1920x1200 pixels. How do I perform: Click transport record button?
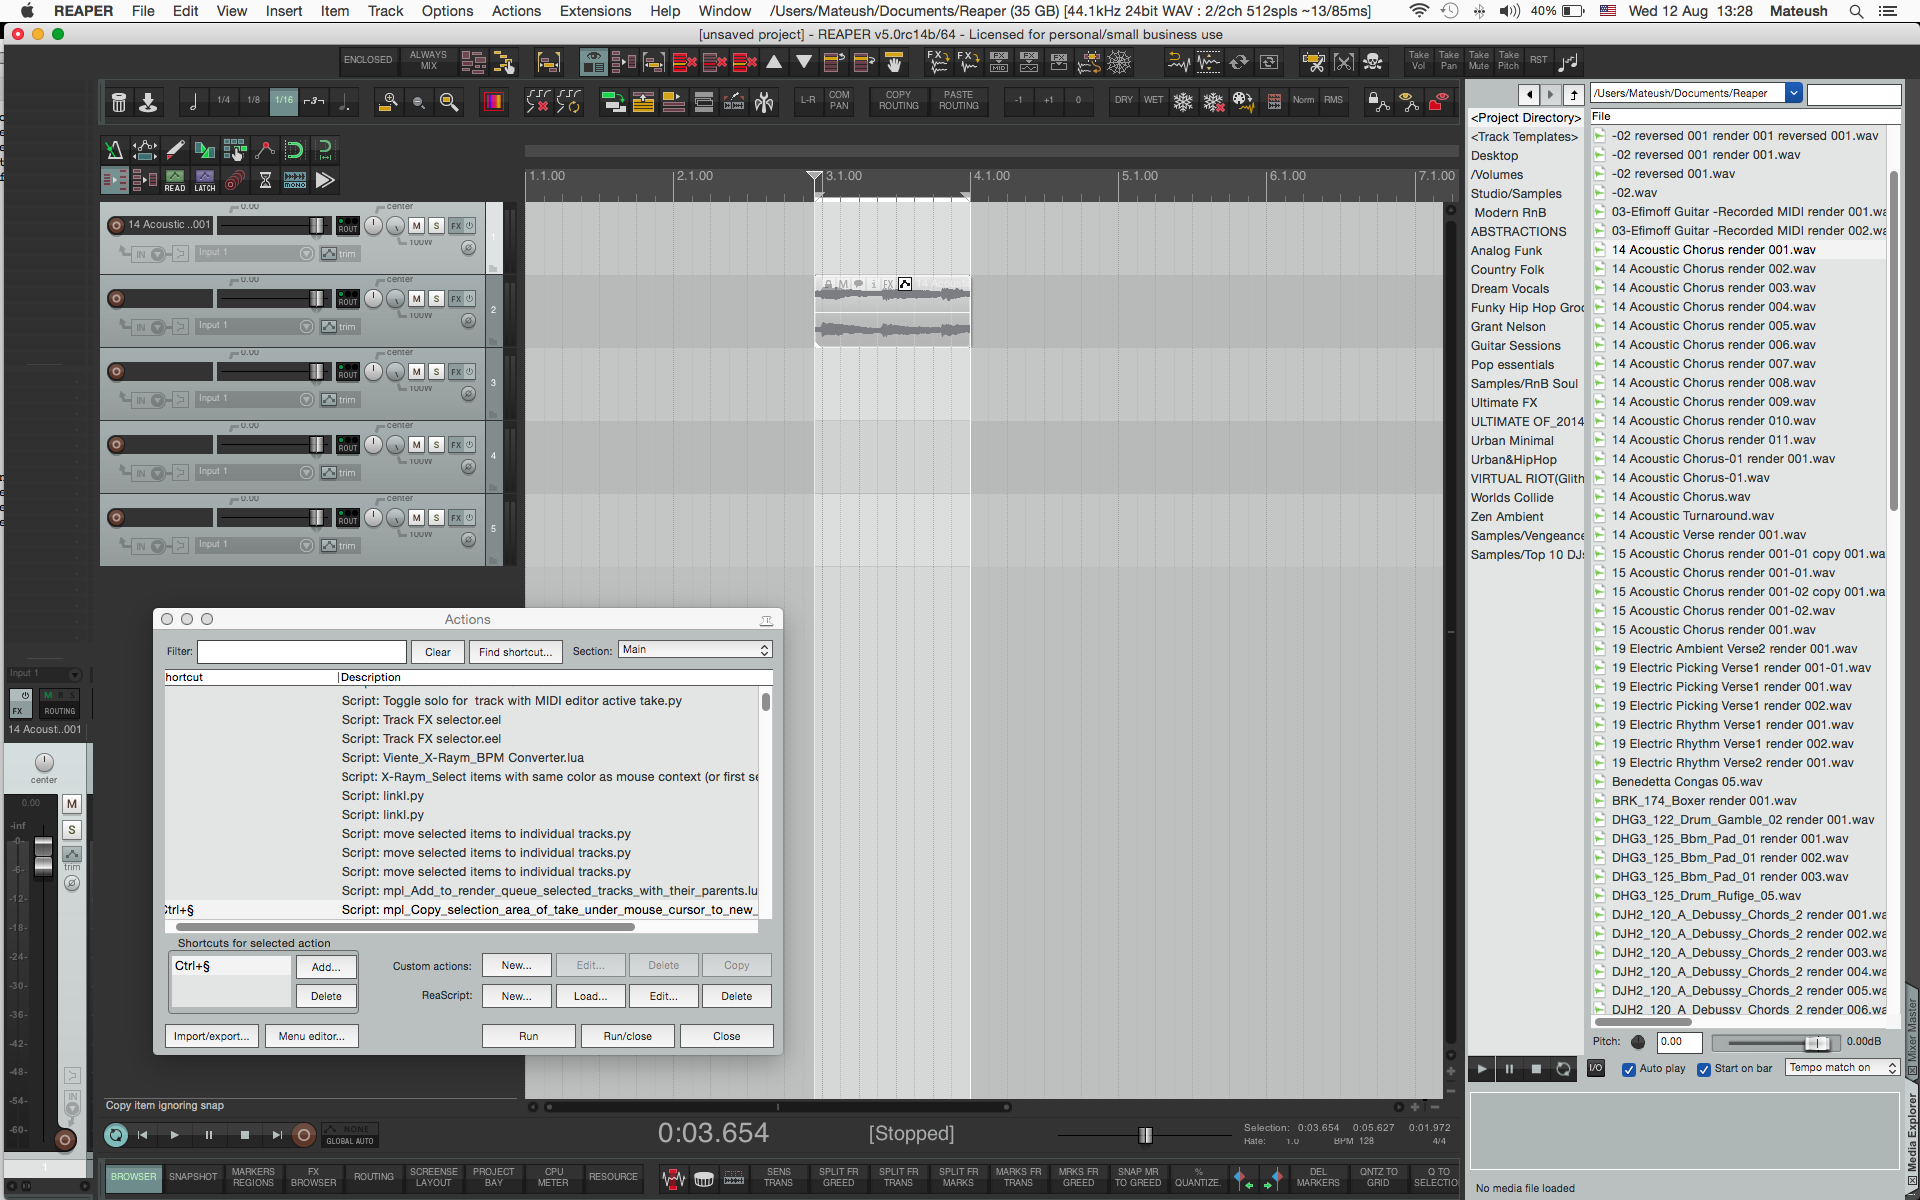tap(304, 1135)
